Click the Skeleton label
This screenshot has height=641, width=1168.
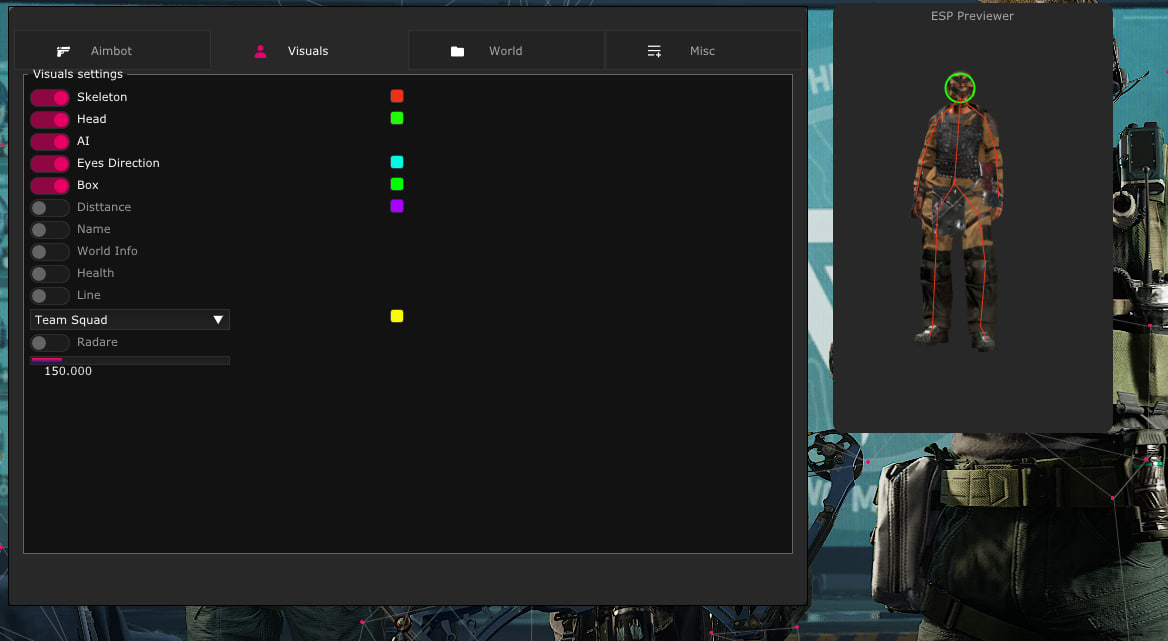click(x=102, y=97)
